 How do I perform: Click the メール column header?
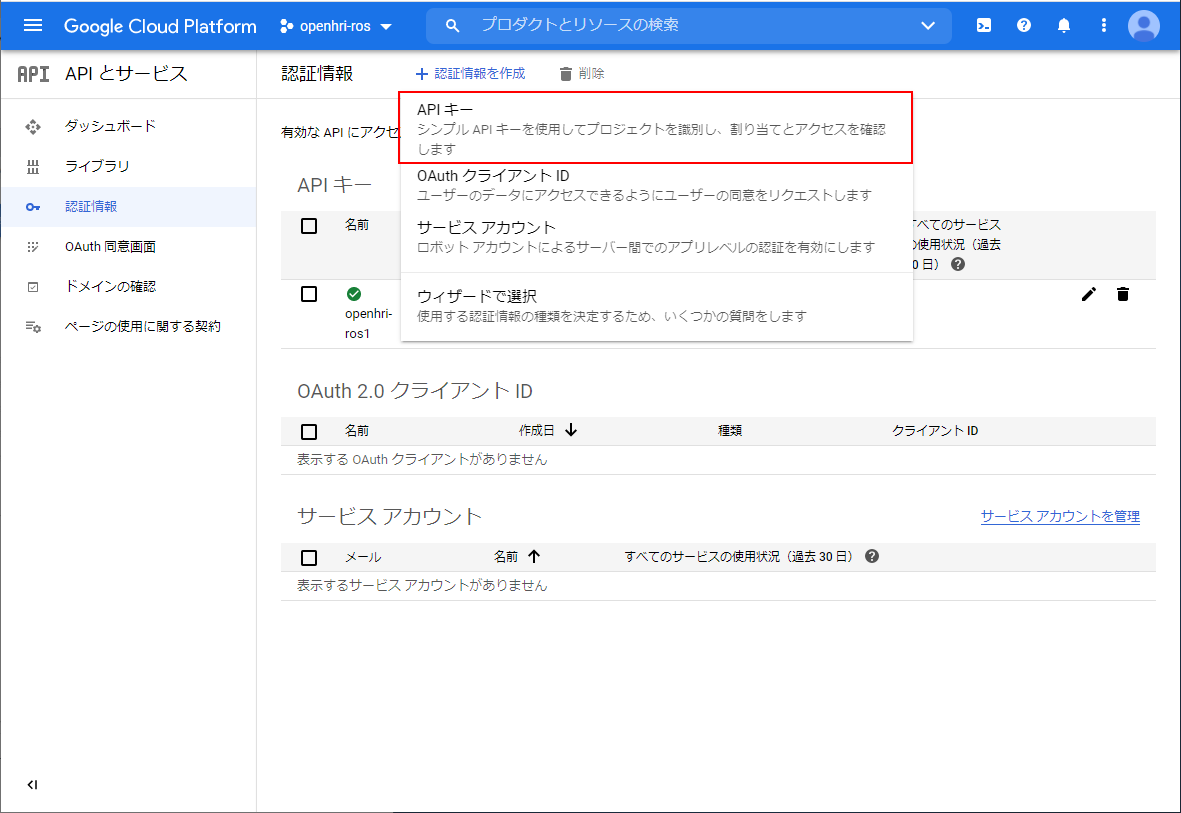[x=363, y=557]
